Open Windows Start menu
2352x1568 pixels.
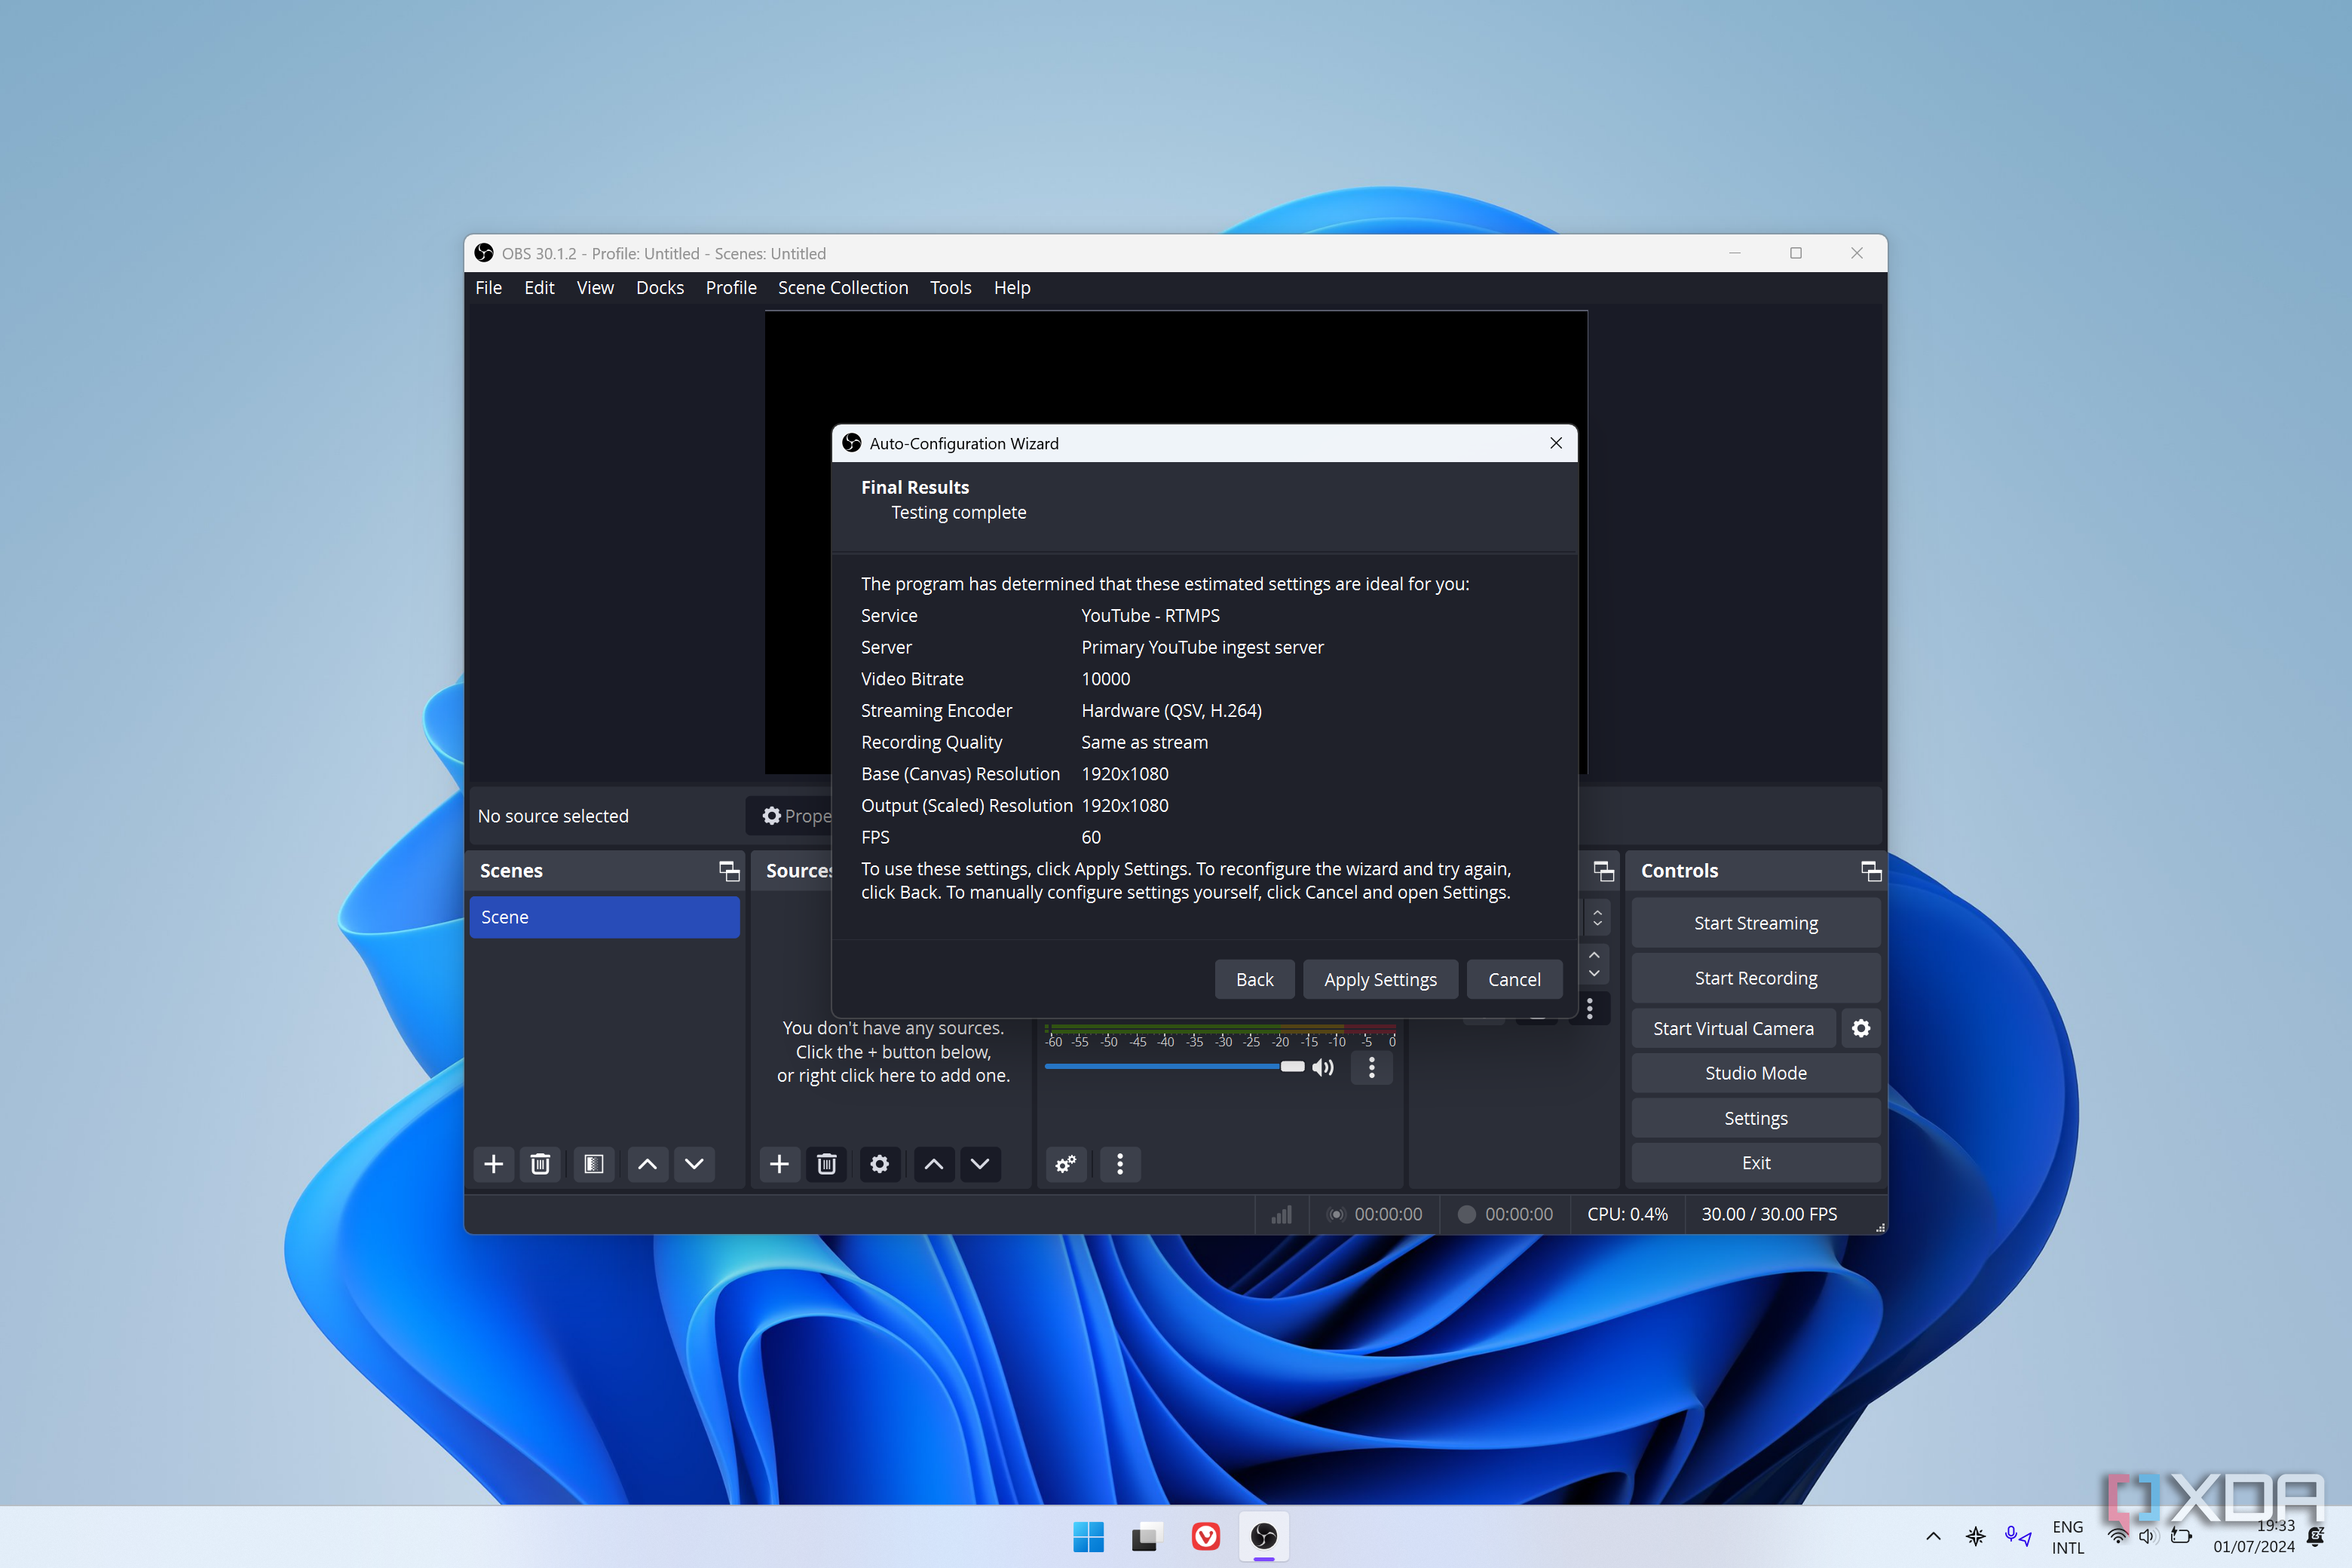point(1088,1537)
